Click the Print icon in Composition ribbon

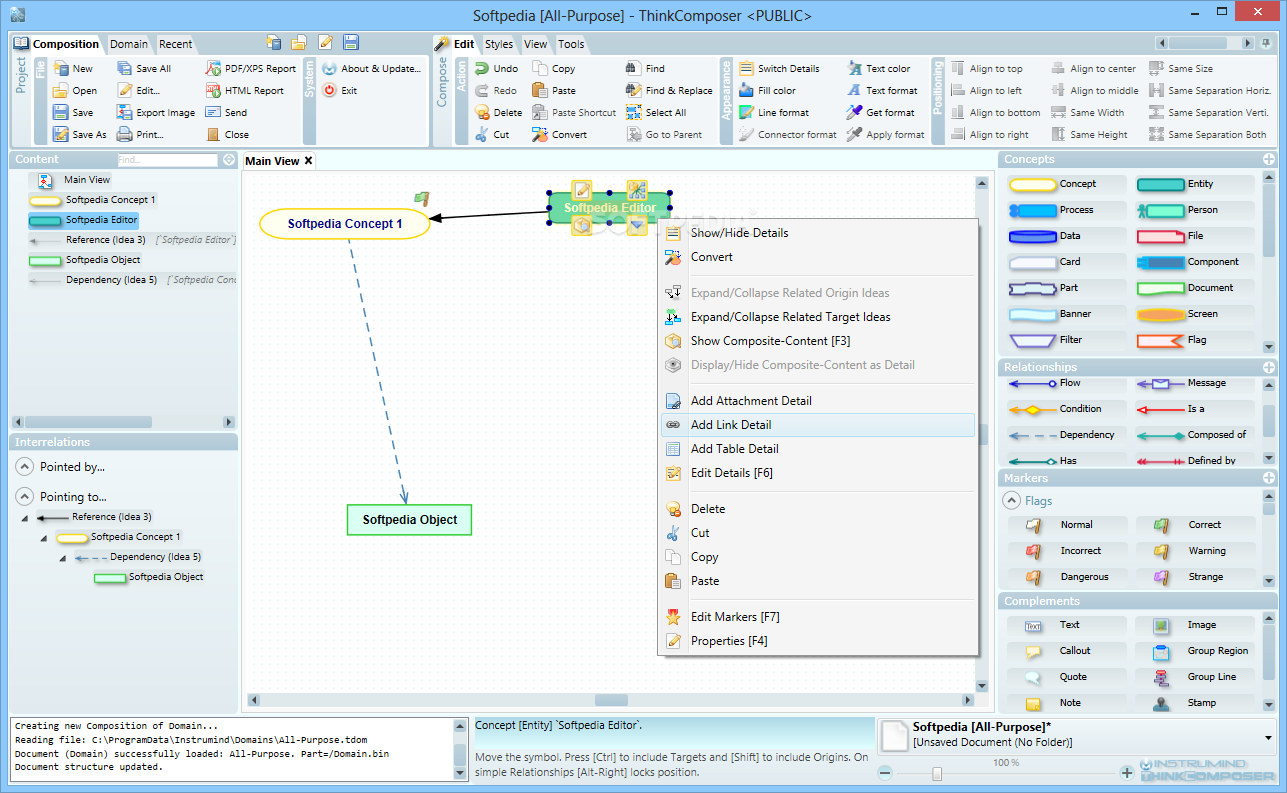(x=125, y=135)
